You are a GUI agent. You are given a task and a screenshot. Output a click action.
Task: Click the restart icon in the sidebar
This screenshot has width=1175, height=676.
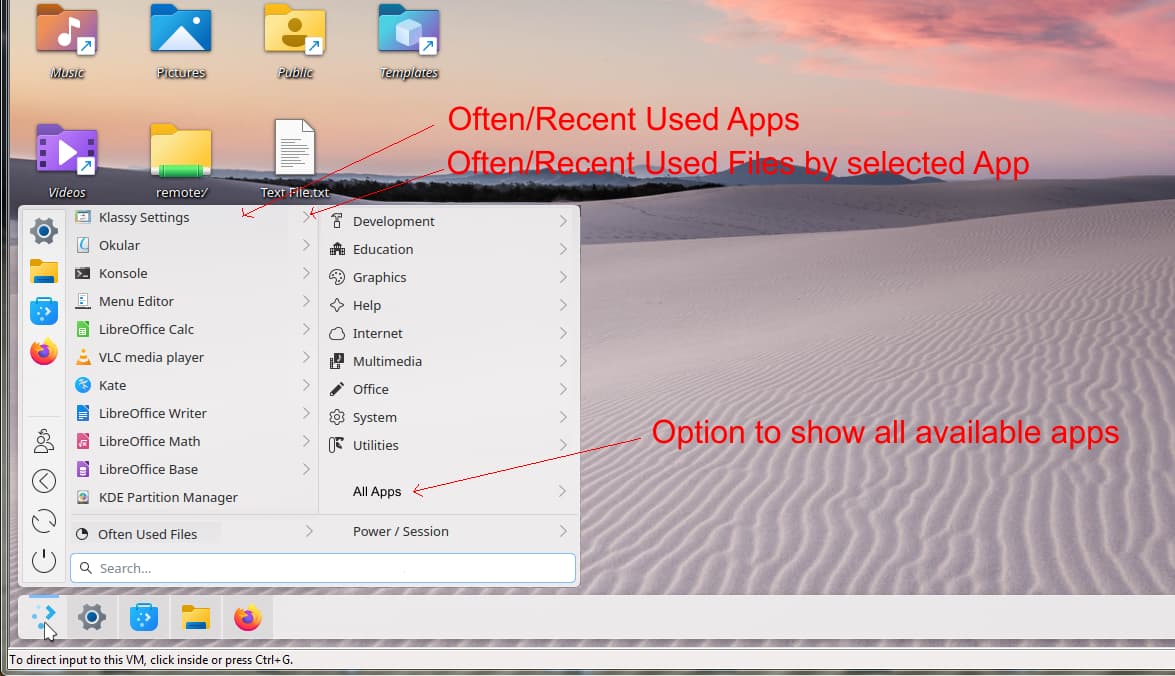point(43,521)
